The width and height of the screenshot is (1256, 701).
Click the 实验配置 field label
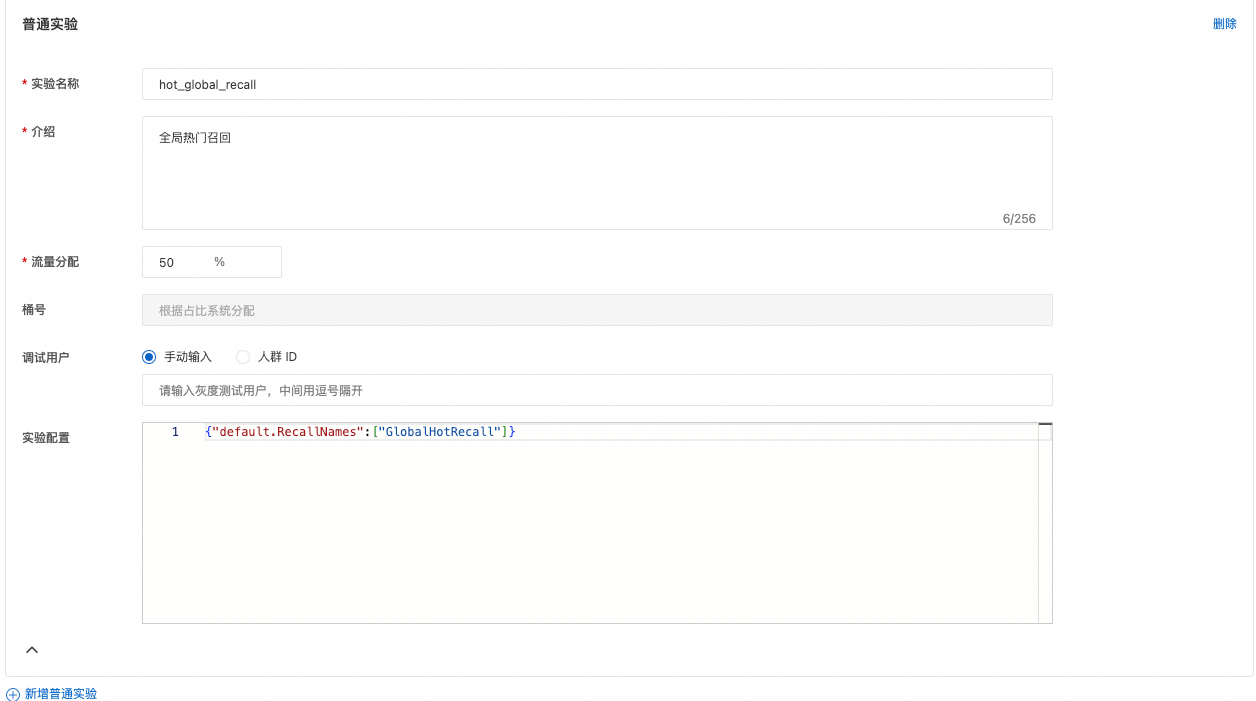click(46, 438)
